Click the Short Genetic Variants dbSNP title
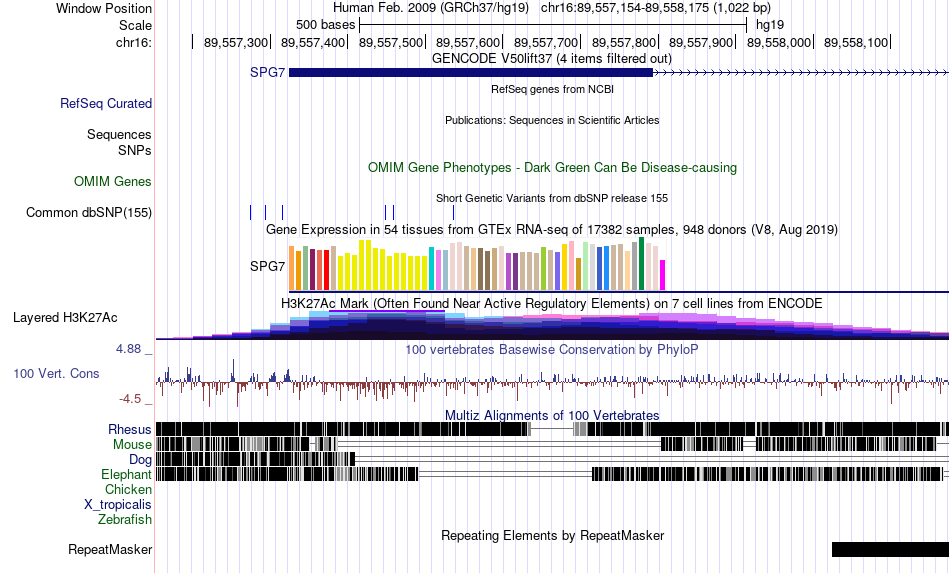The height and width of the screenshot is (573, 950). pos(552,198)
